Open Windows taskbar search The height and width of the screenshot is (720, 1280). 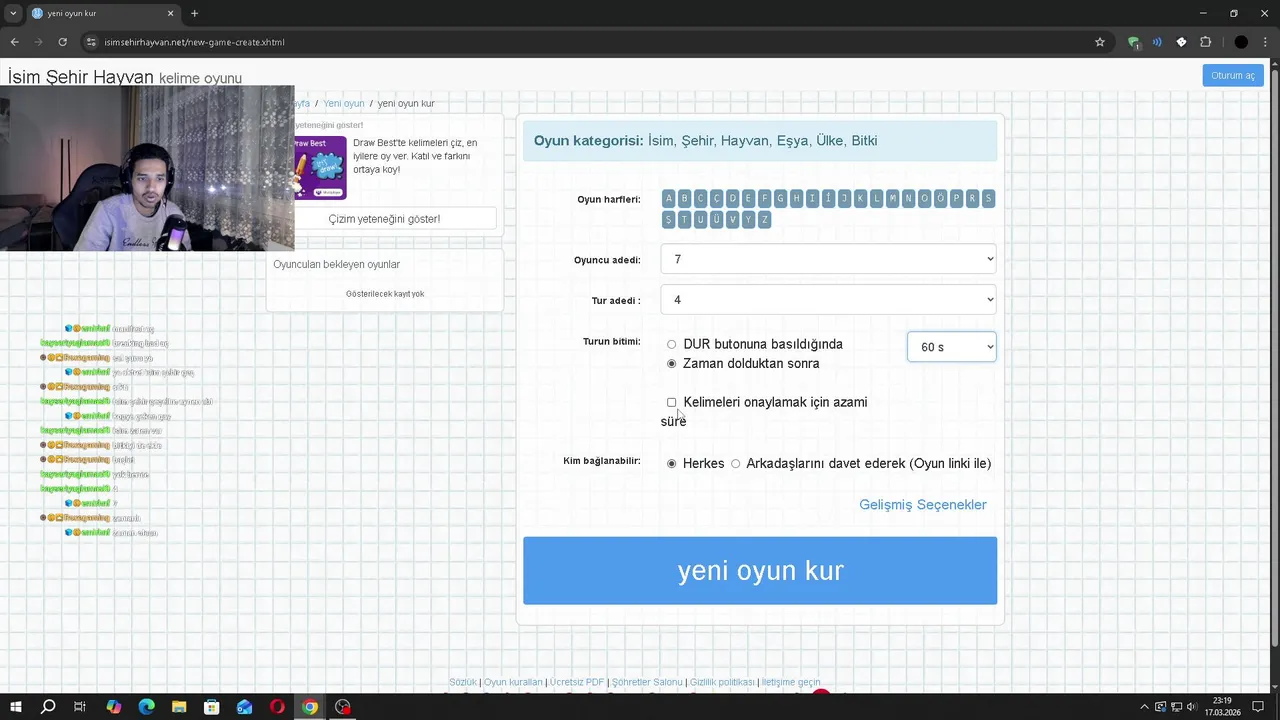coord(47,707)
